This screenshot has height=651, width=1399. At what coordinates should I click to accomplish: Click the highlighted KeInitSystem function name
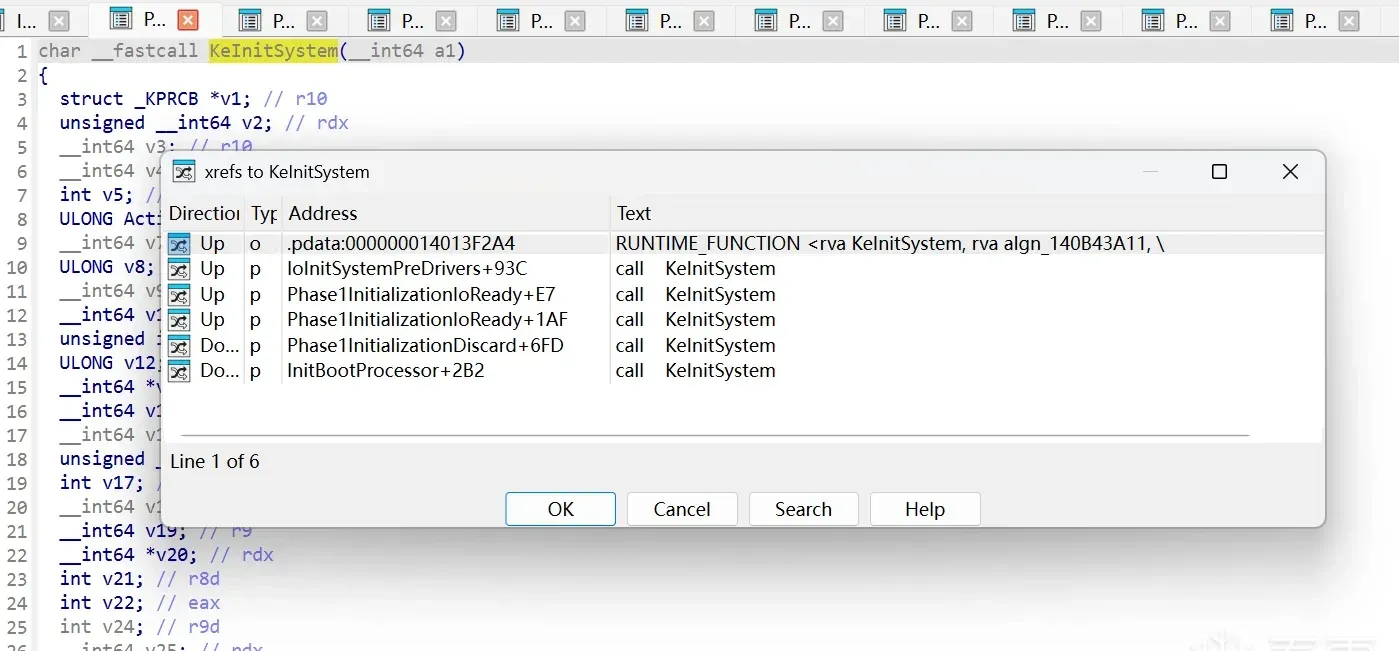click(274, 51)
